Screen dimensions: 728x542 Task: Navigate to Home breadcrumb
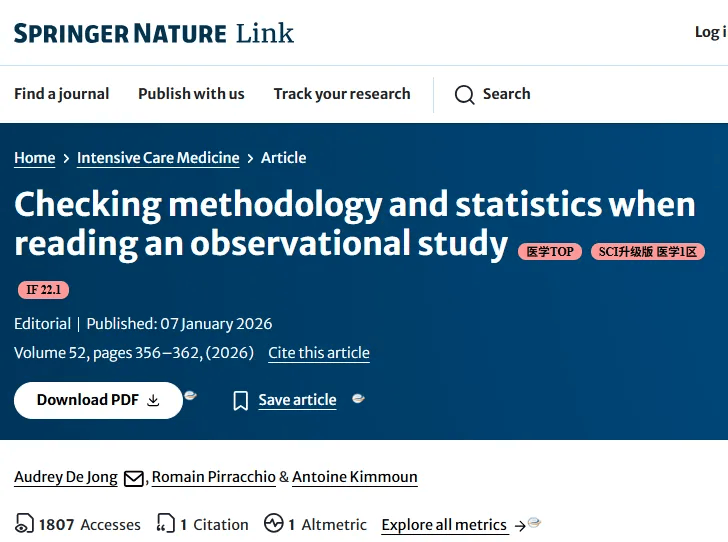coord(35,158)
